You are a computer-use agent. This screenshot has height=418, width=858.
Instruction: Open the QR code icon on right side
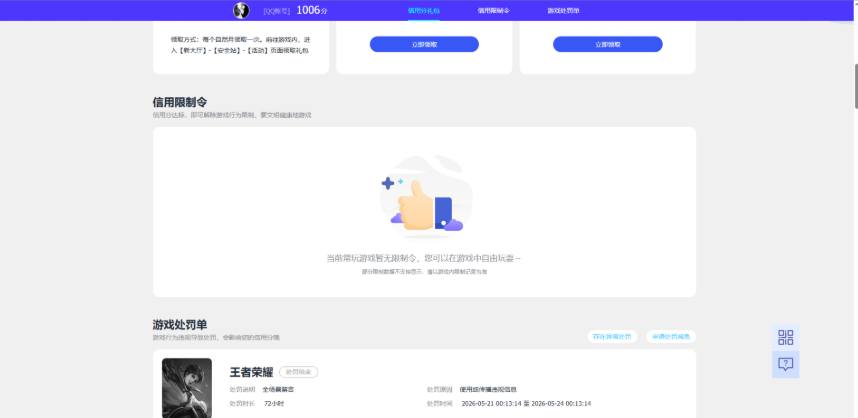[785, 338]
